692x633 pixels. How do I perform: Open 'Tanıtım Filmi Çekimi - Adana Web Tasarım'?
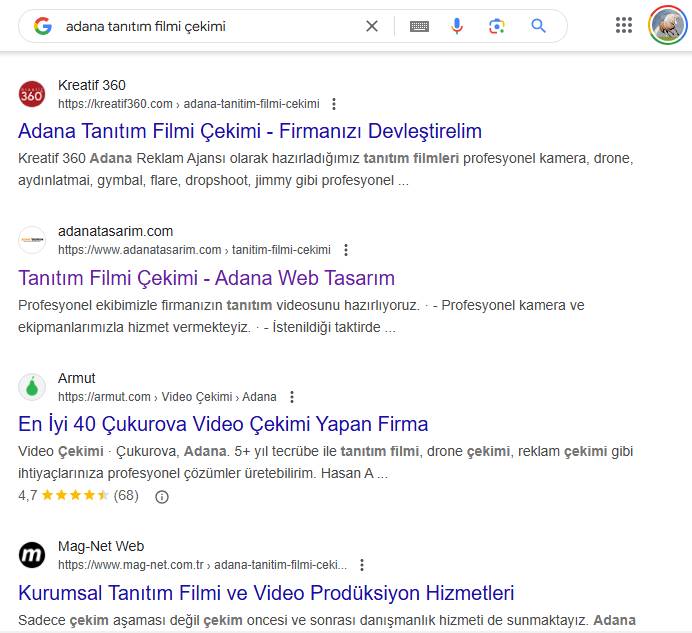(207, 278)
